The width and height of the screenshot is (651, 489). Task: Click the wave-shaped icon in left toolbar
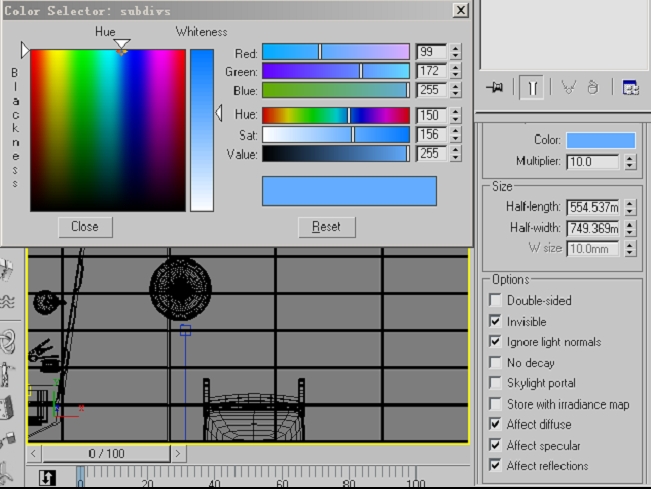(x=7, y=302)
